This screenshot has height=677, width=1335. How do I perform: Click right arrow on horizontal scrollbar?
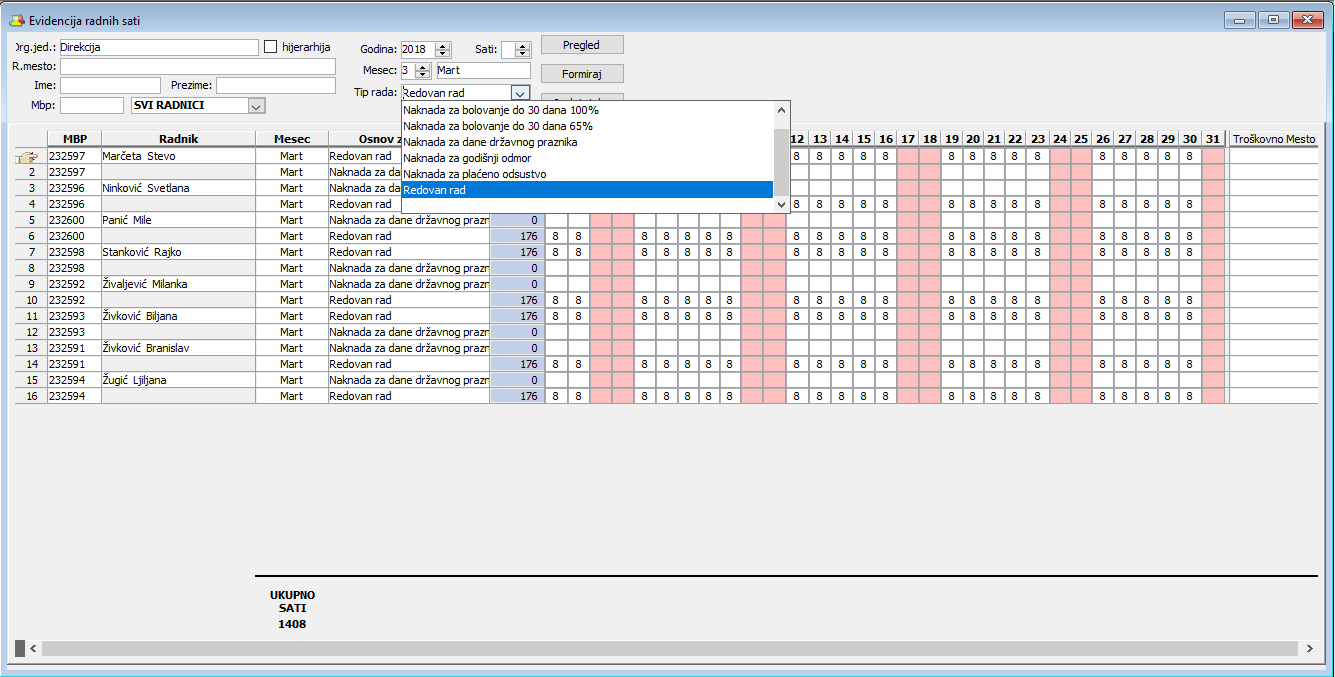(x=1307, y=649)
